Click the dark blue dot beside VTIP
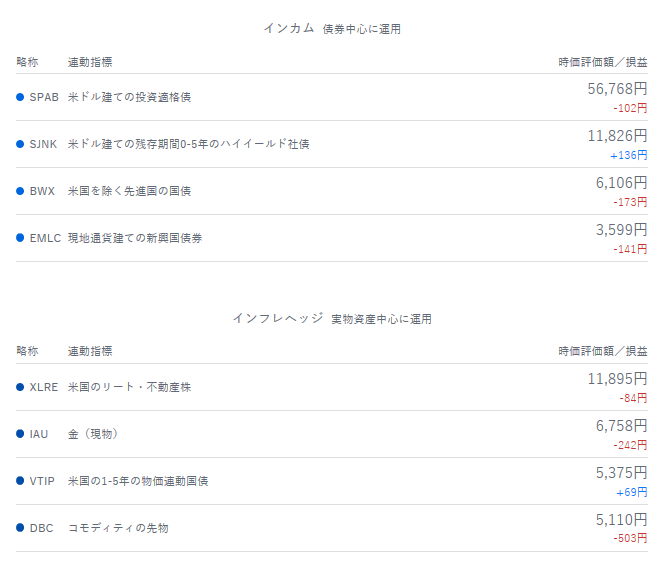The image size is (666, 573). (x=20, y=481)
